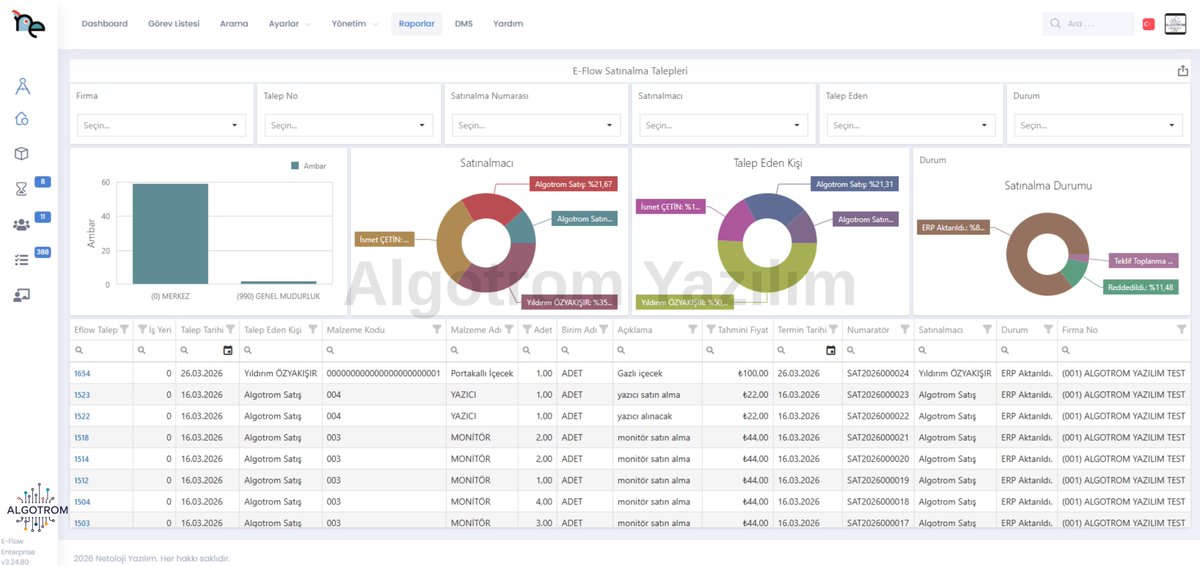Click cell SAT2026000024 in Numaratör column
1200x567 pixels.
click(x=878, y=373)
